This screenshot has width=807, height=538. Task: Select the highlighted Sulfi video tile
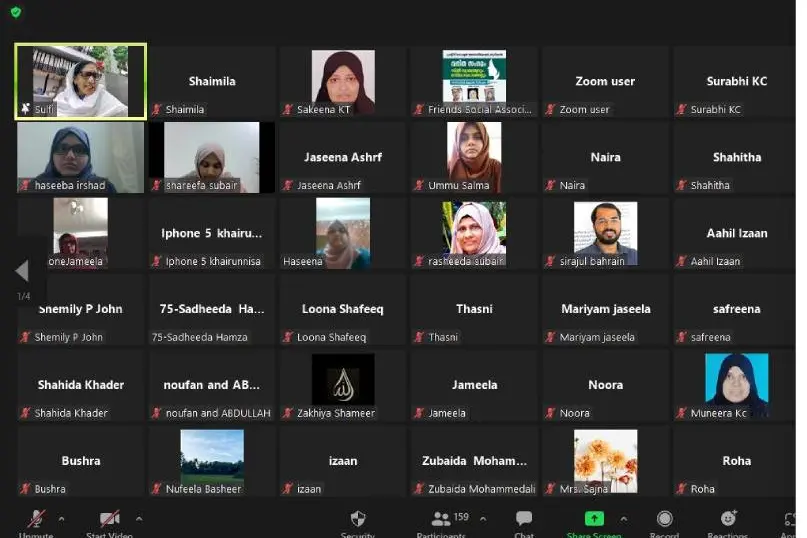tap(81, 81)
